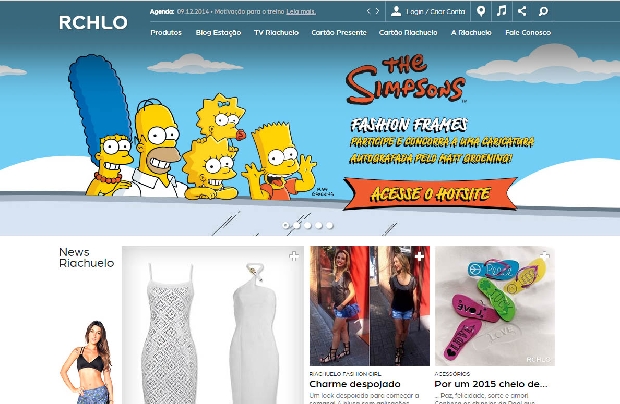
Task: Open A Riachuelo menu
Action: 471,32
